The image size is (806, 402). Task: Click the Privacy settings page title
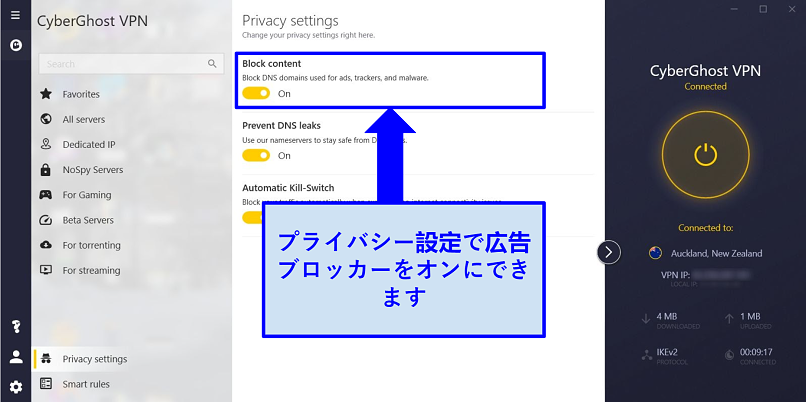point(290,21)
